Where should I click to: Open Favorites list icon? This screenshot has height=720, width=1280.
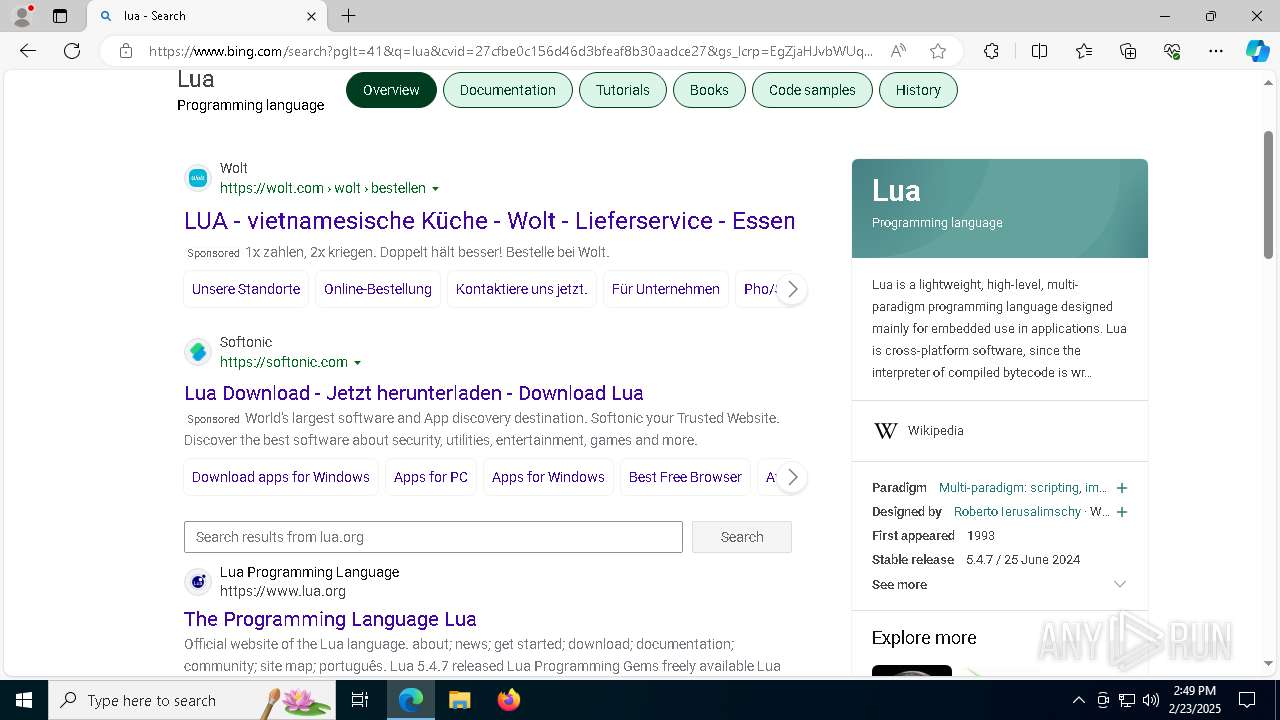point(1084,51)
